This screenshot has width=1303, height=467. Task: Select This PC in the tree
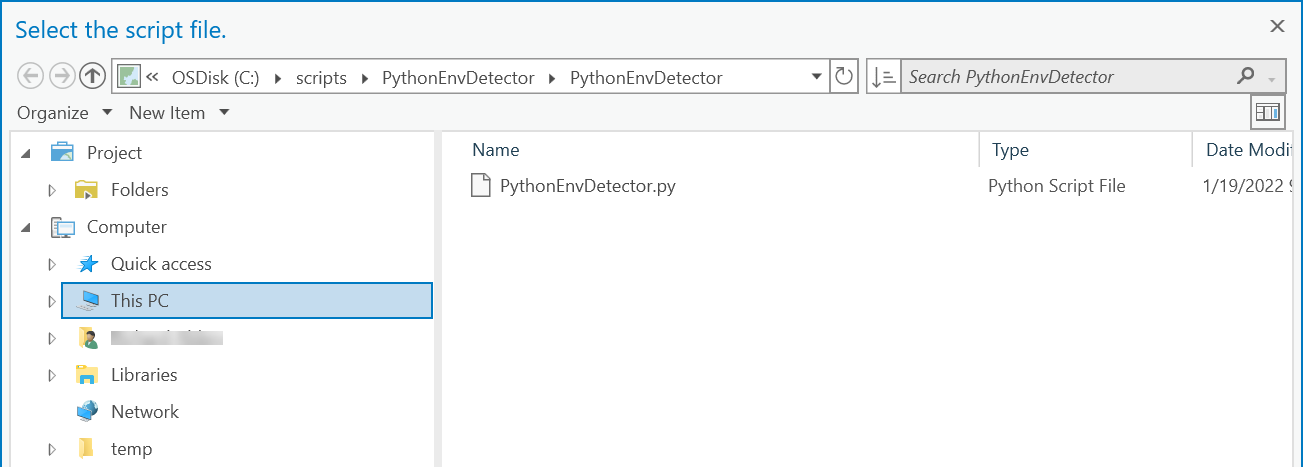tap(140, 301)
